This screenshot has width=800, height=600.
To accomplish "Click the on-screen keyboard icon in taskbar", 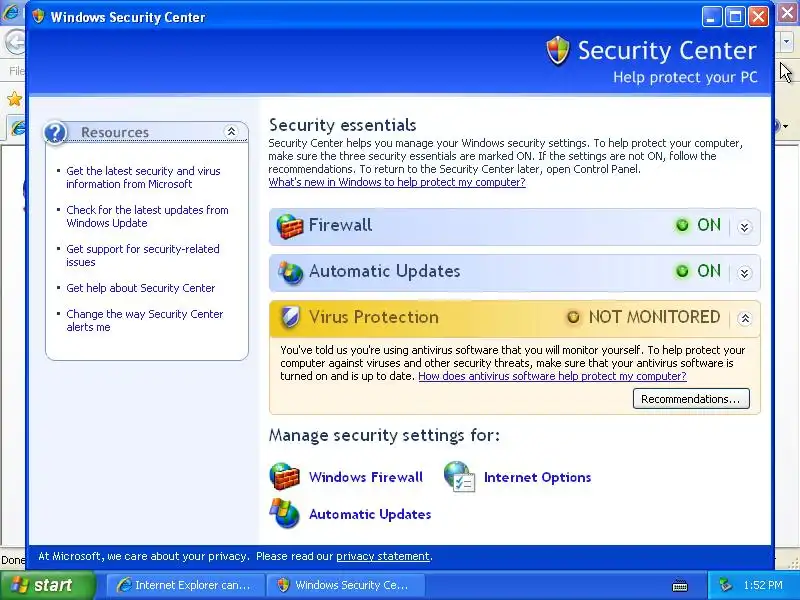I will 680,585.
